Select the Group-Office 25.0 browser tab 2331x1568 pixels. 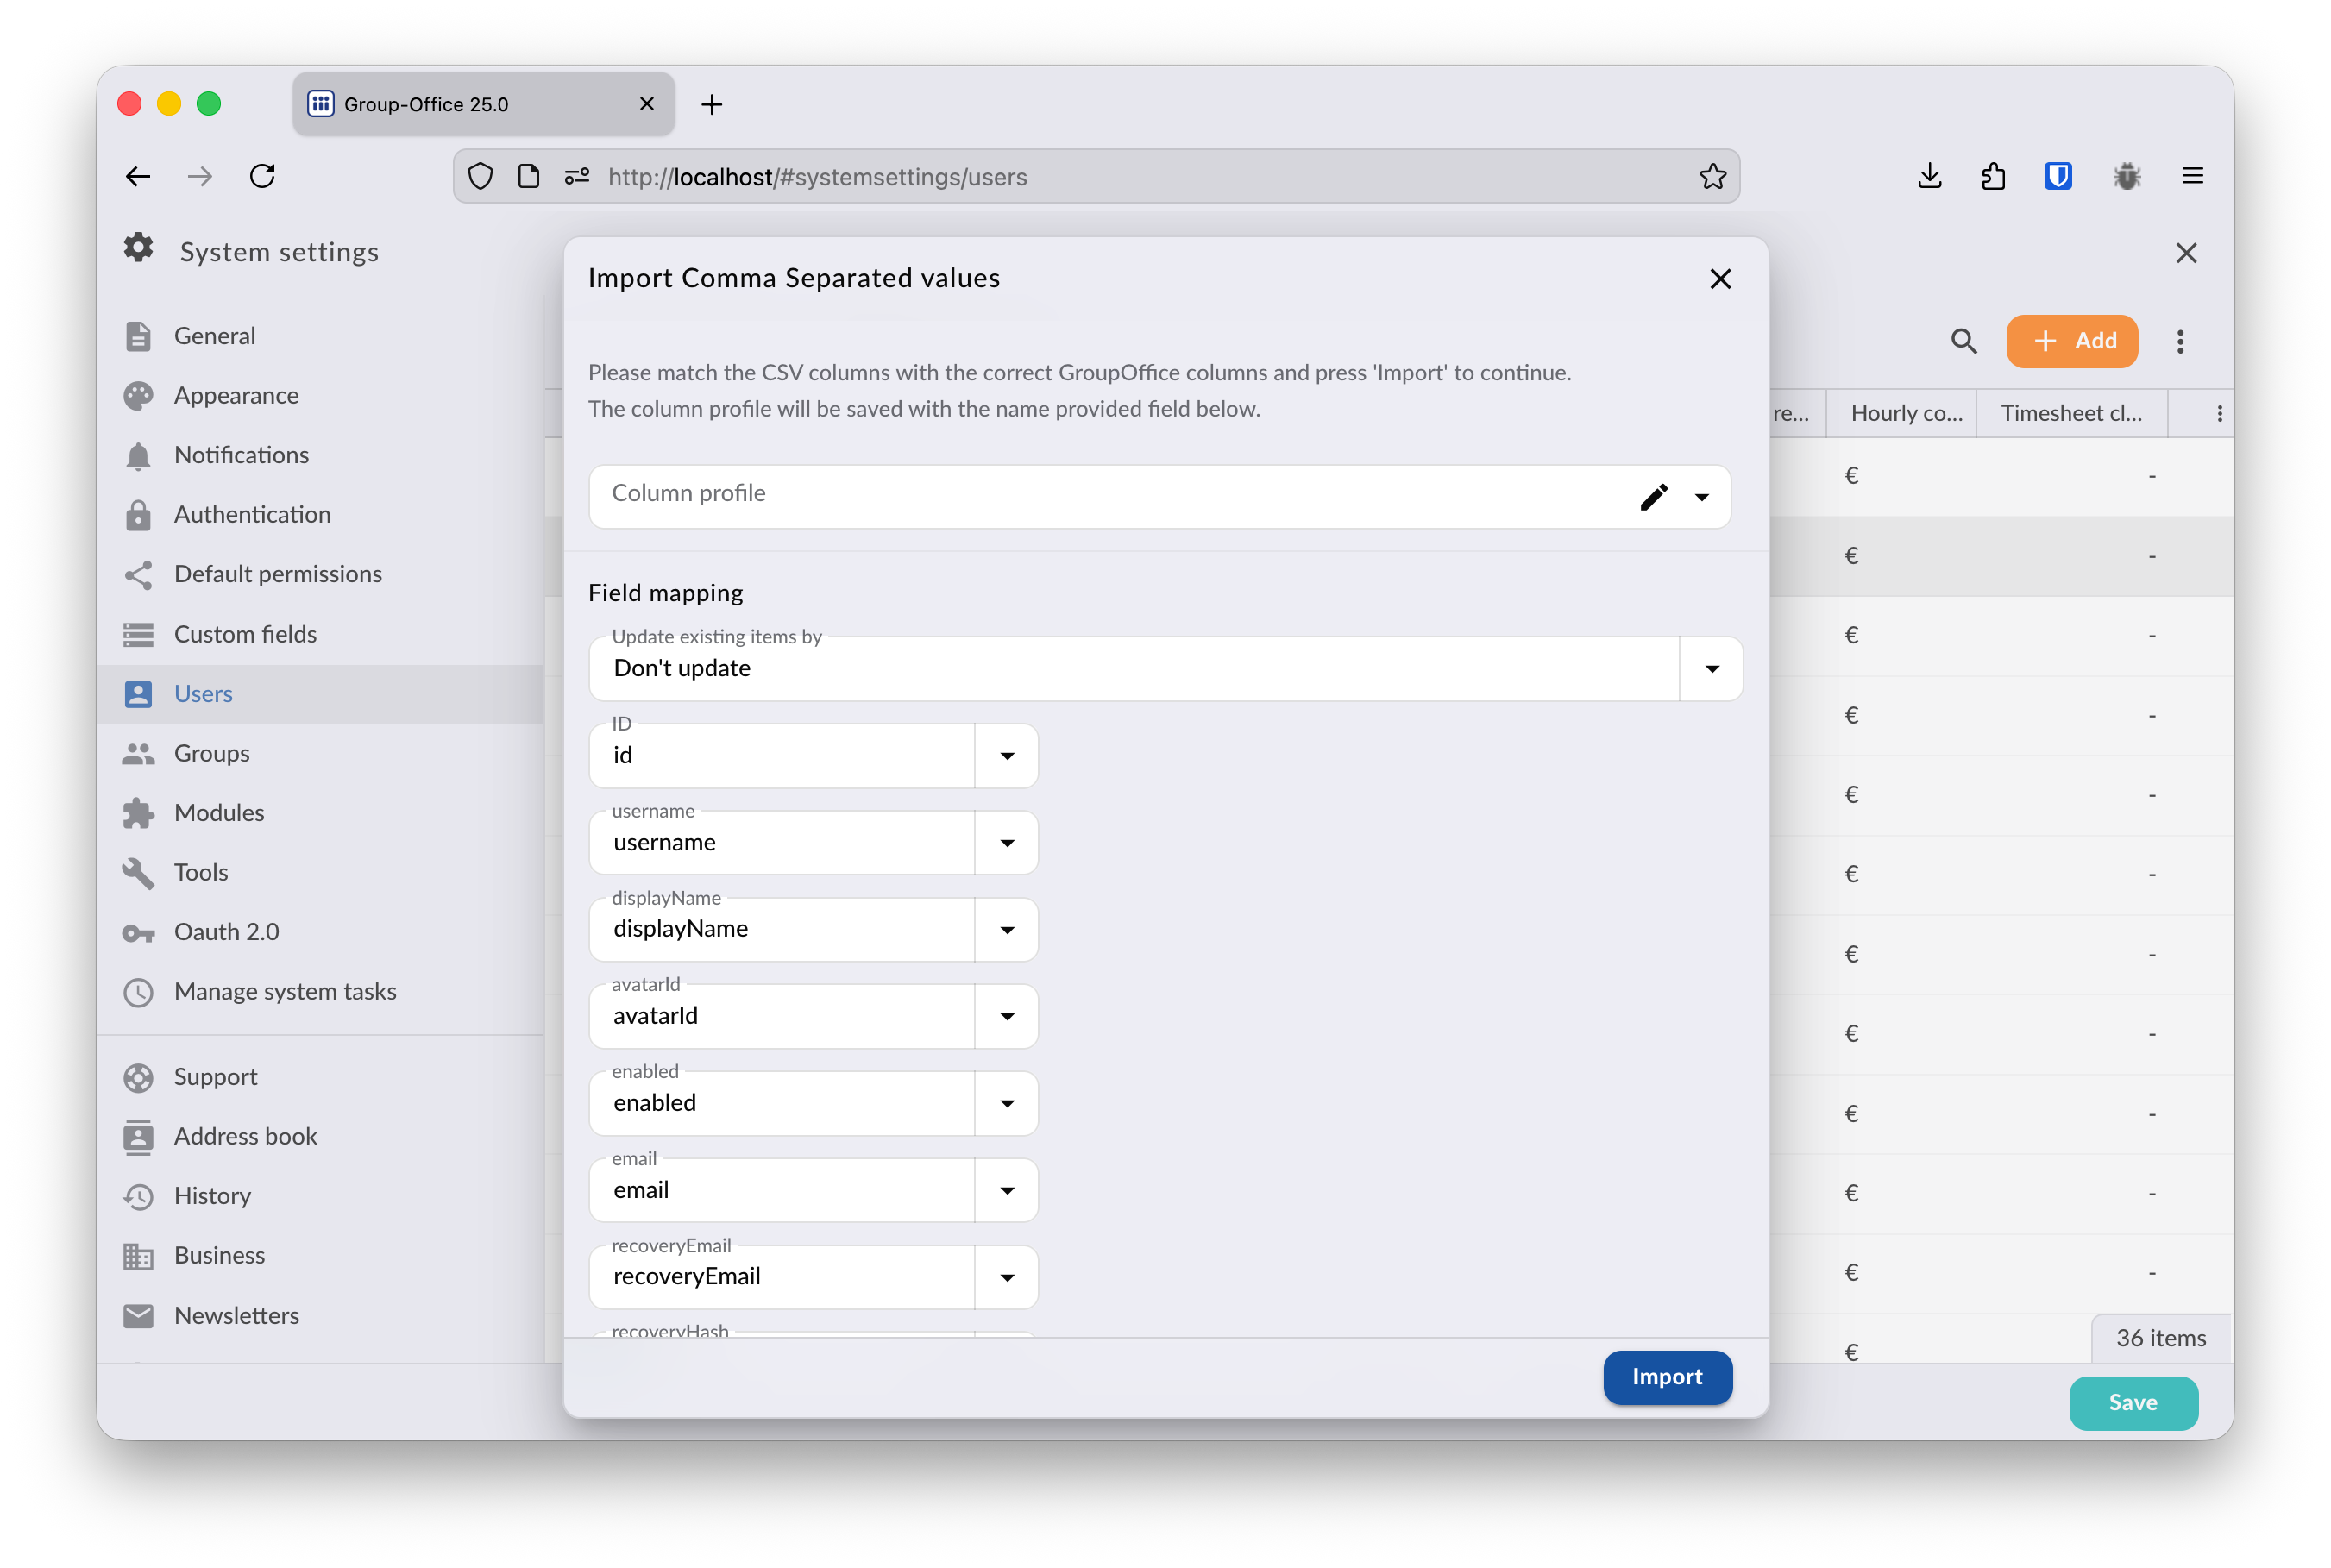point(484,104)
